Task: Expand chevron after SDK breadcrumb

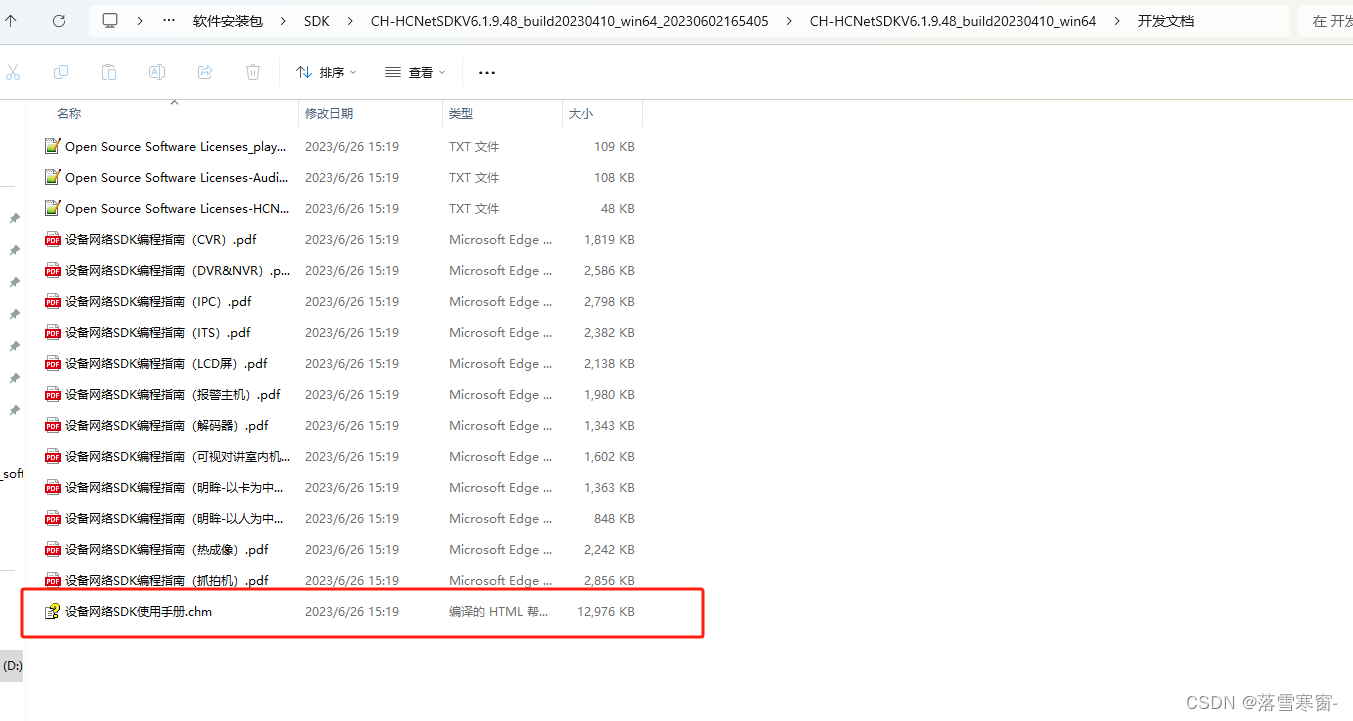Action: tap(349, 20)
